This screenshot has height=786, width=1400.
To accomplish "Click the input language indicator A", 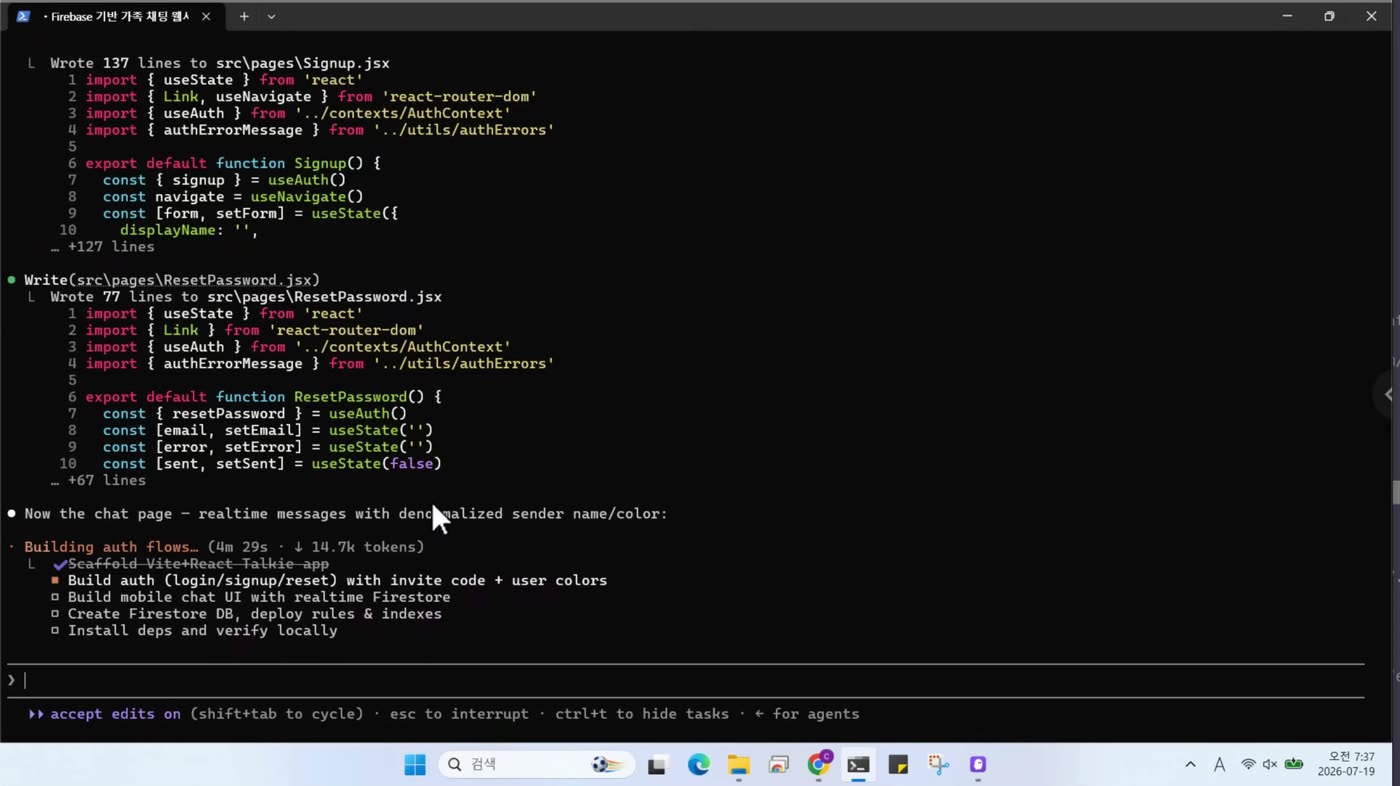I will pos(1219,765).
